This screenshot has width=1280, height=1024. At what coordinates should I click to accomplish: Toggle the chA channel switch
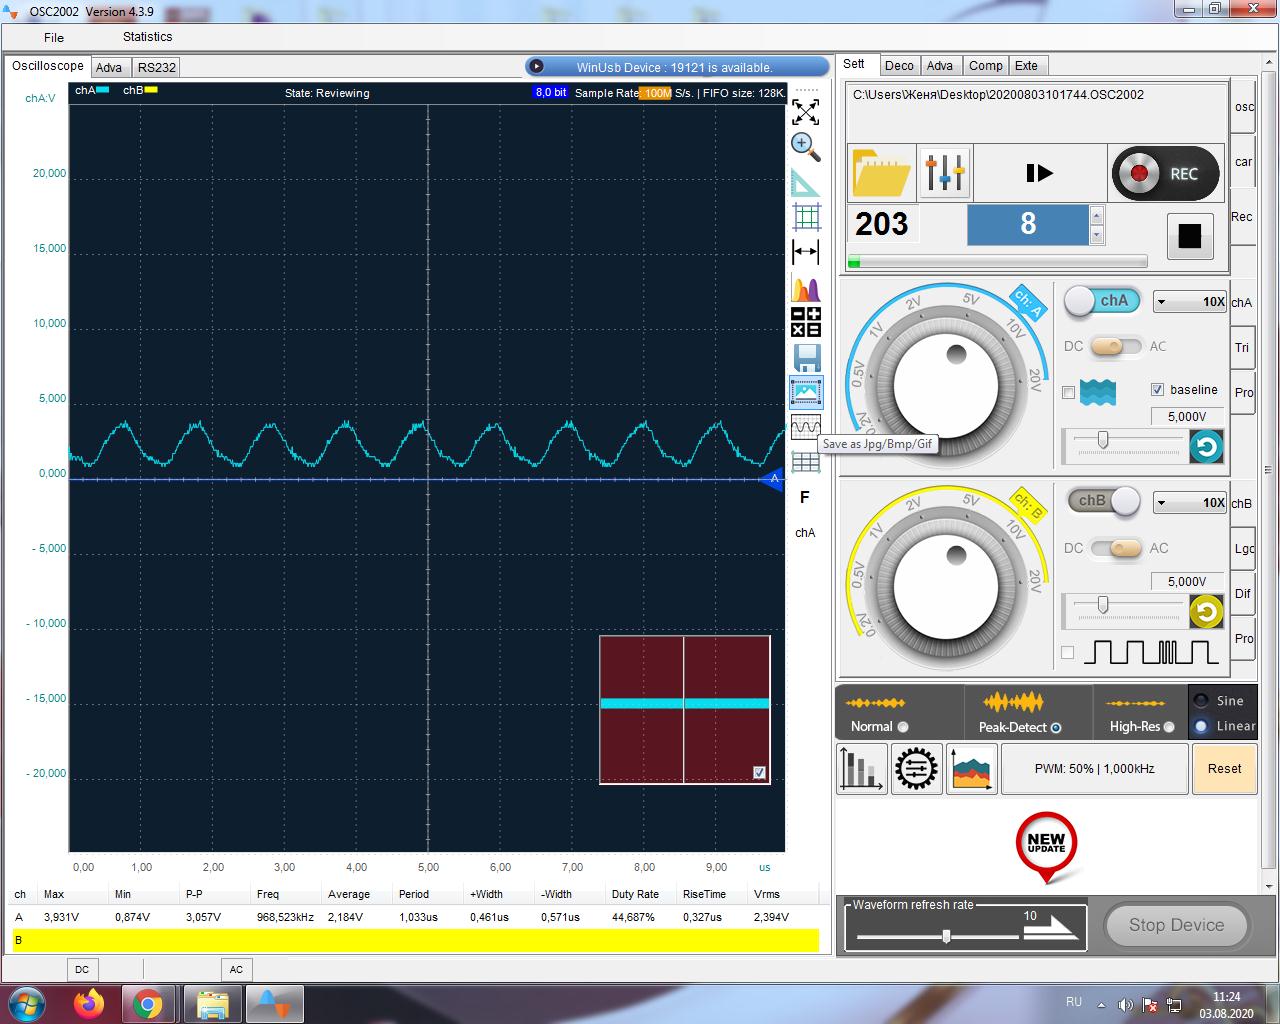pos(1102,301)
